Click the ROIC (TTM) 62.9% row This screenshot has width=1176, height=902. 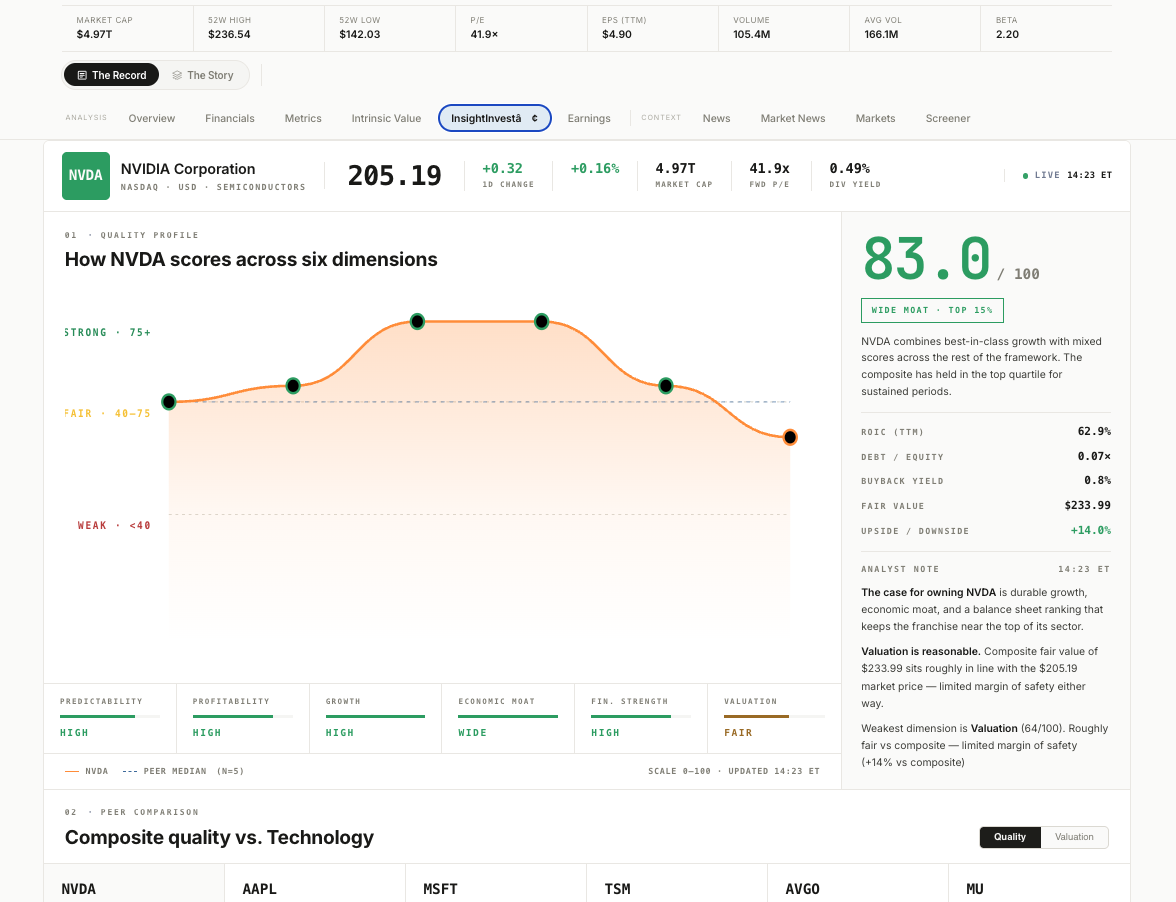click(986, 432)
